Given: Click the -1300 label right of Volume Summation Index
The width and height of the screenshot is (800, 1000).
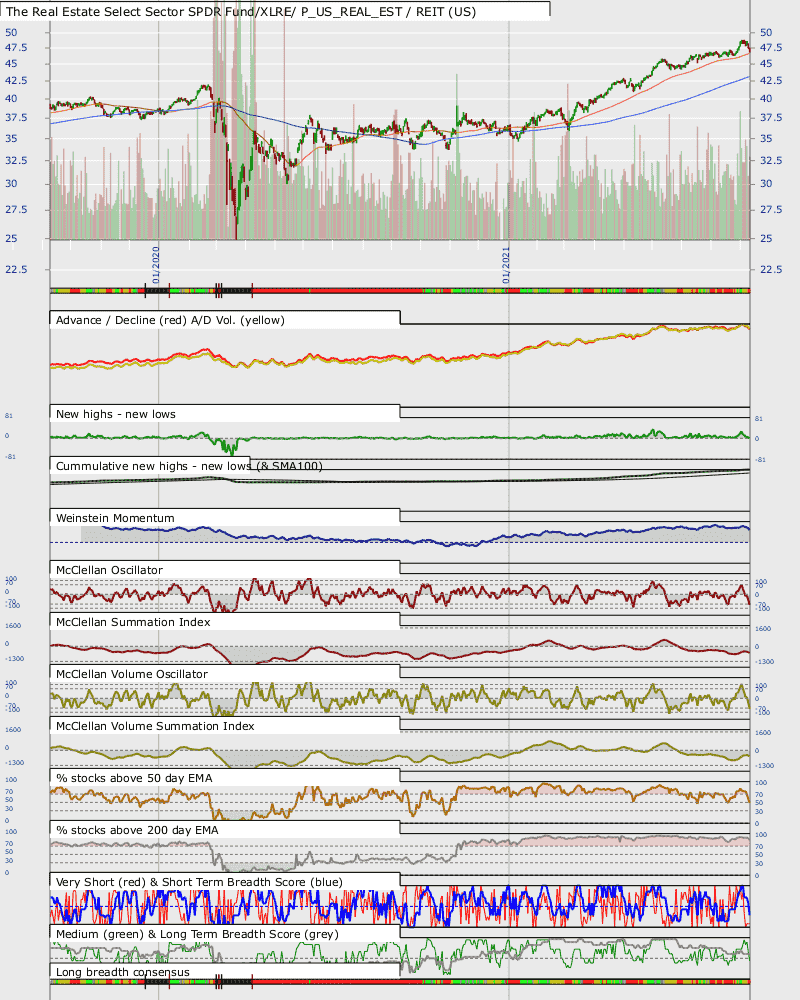Looking at the screenshot, I should [x=765, y=765].
